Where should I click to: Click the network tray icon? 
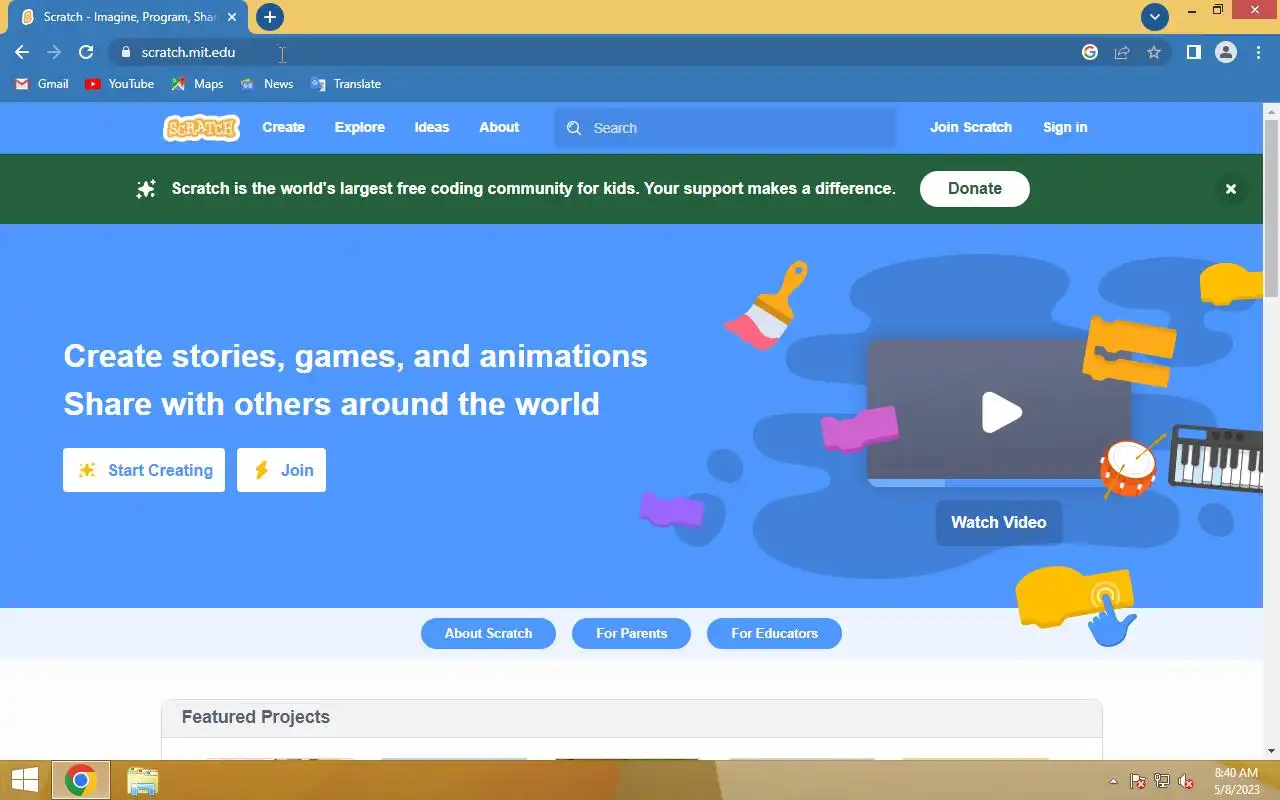click(x=1162, y=781)
